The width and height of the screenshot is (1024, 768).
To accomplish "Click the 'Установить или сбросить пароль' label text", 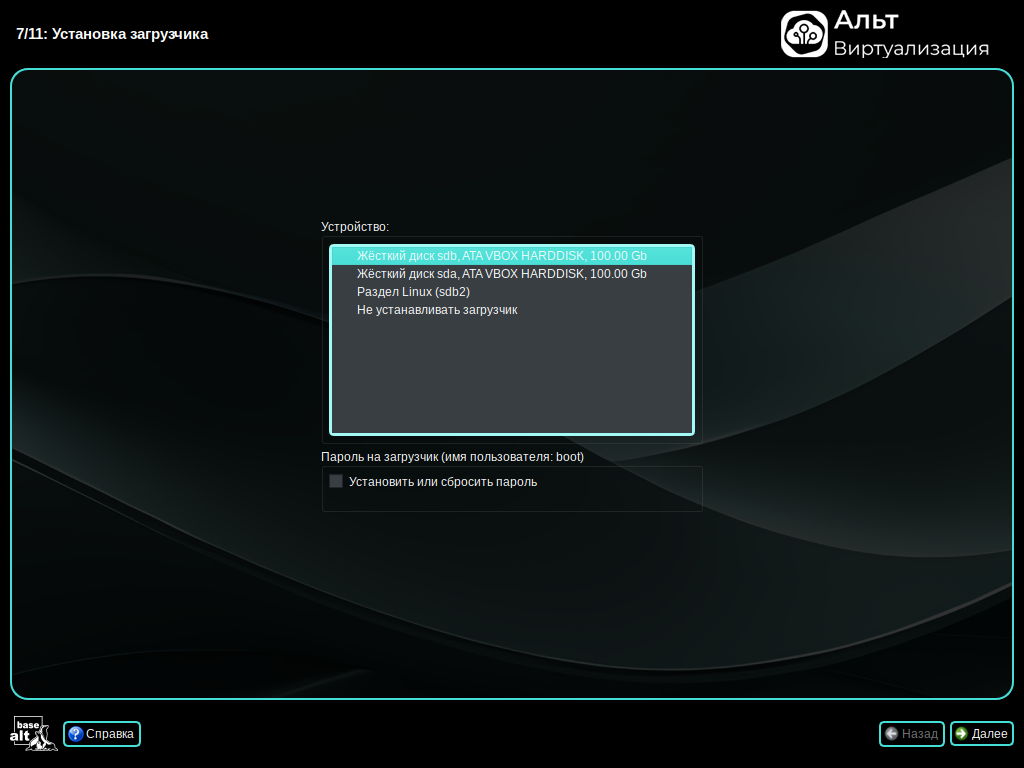I will pos(443,481).
